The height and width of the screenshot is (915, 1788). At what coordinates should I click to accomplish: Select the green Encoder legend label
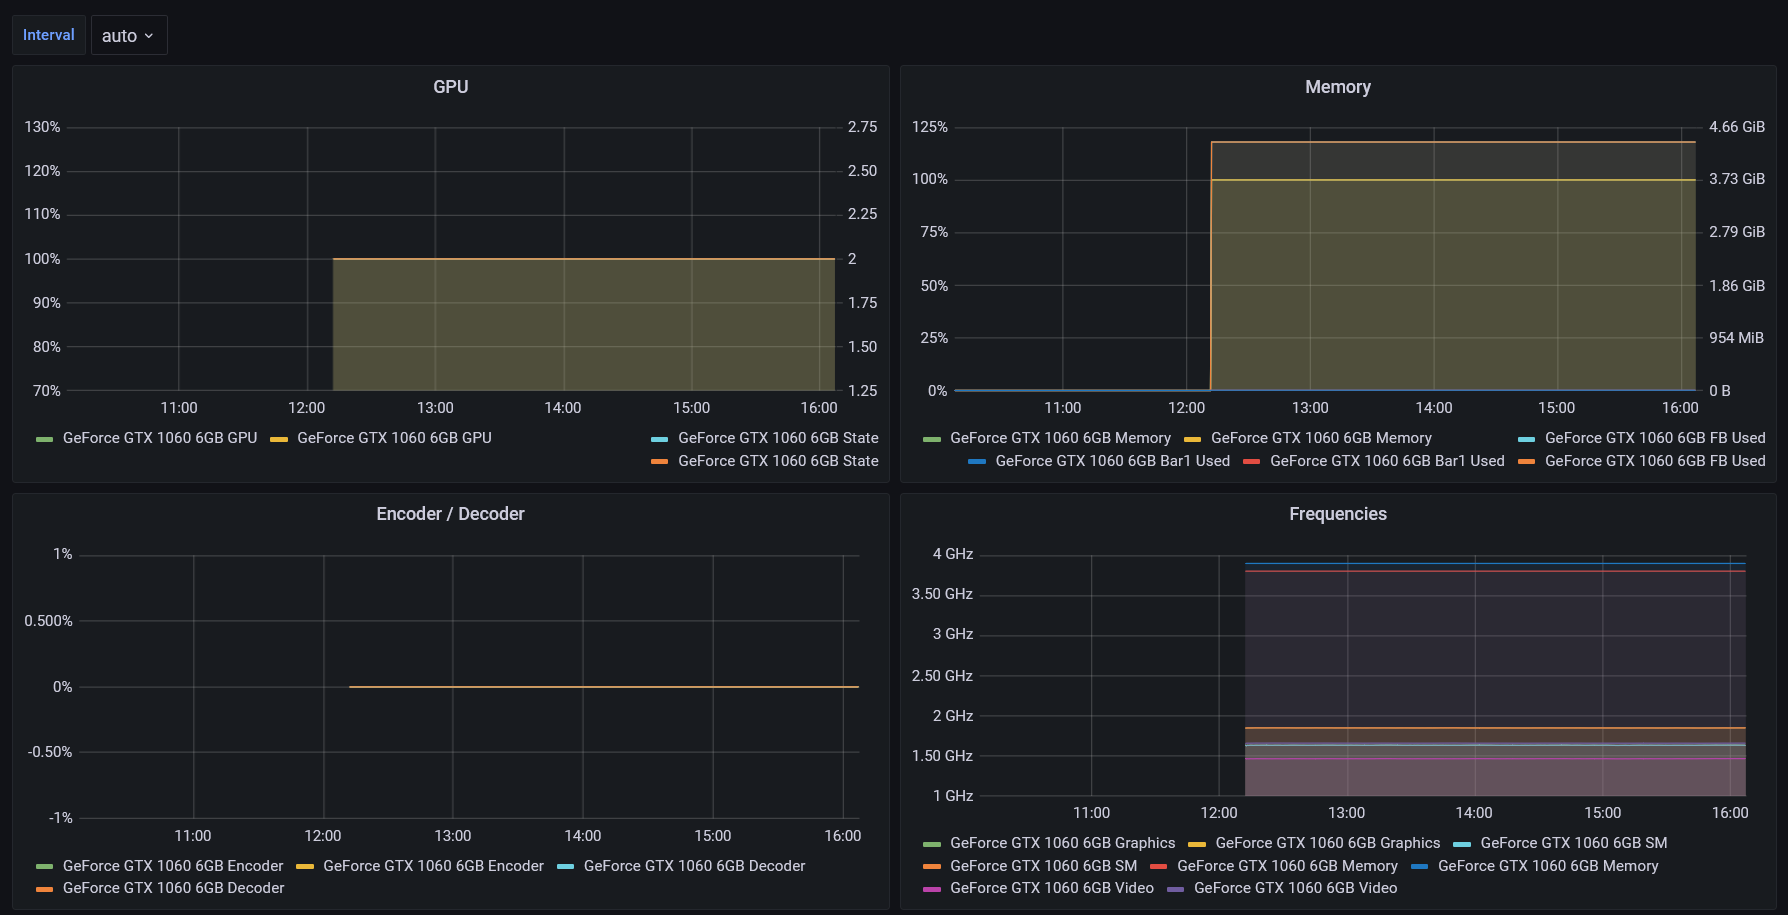(172, 866)
